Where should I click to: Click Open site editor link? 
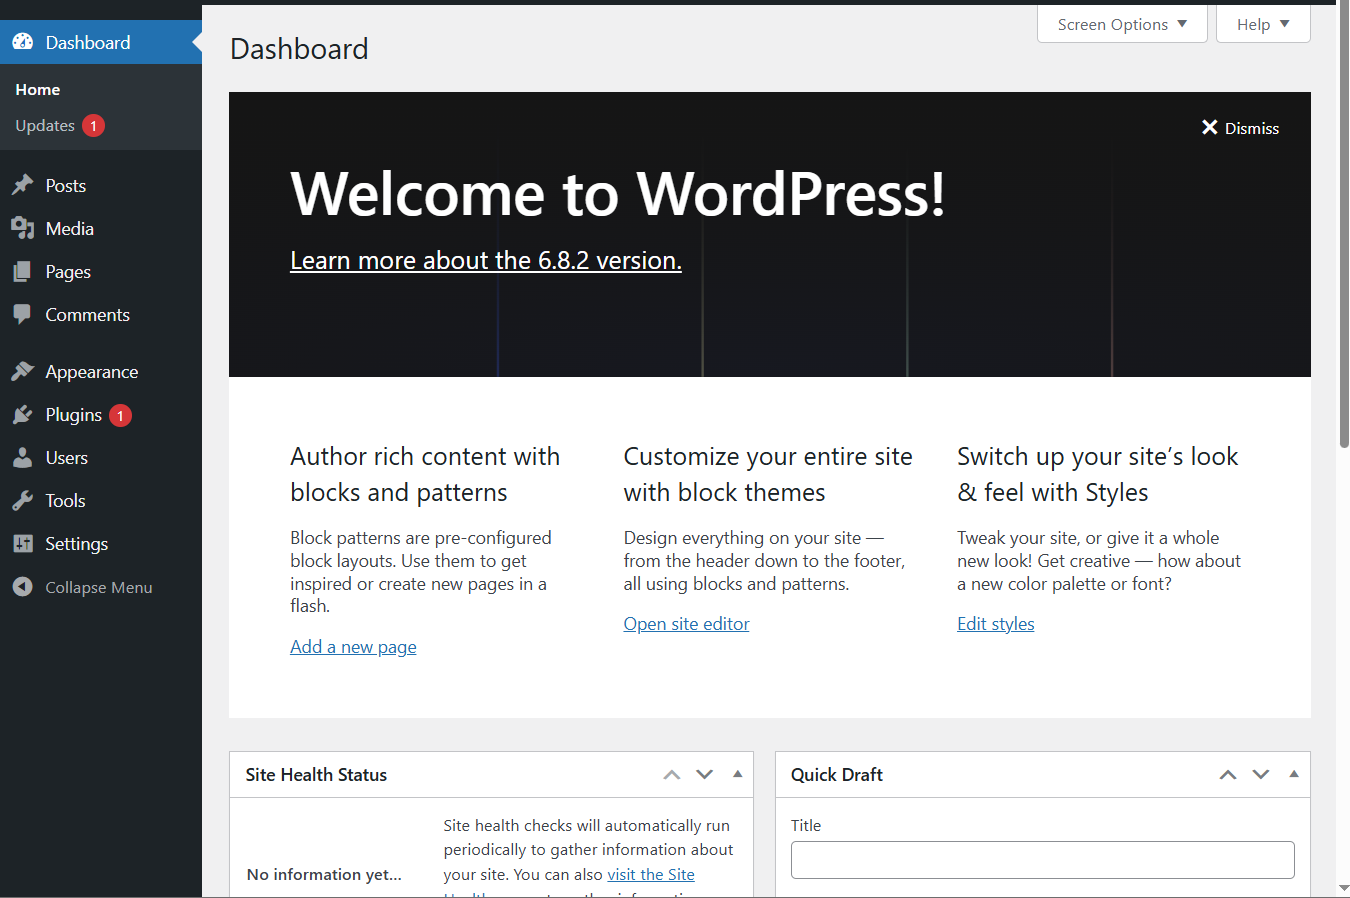(x=686, y=624)
